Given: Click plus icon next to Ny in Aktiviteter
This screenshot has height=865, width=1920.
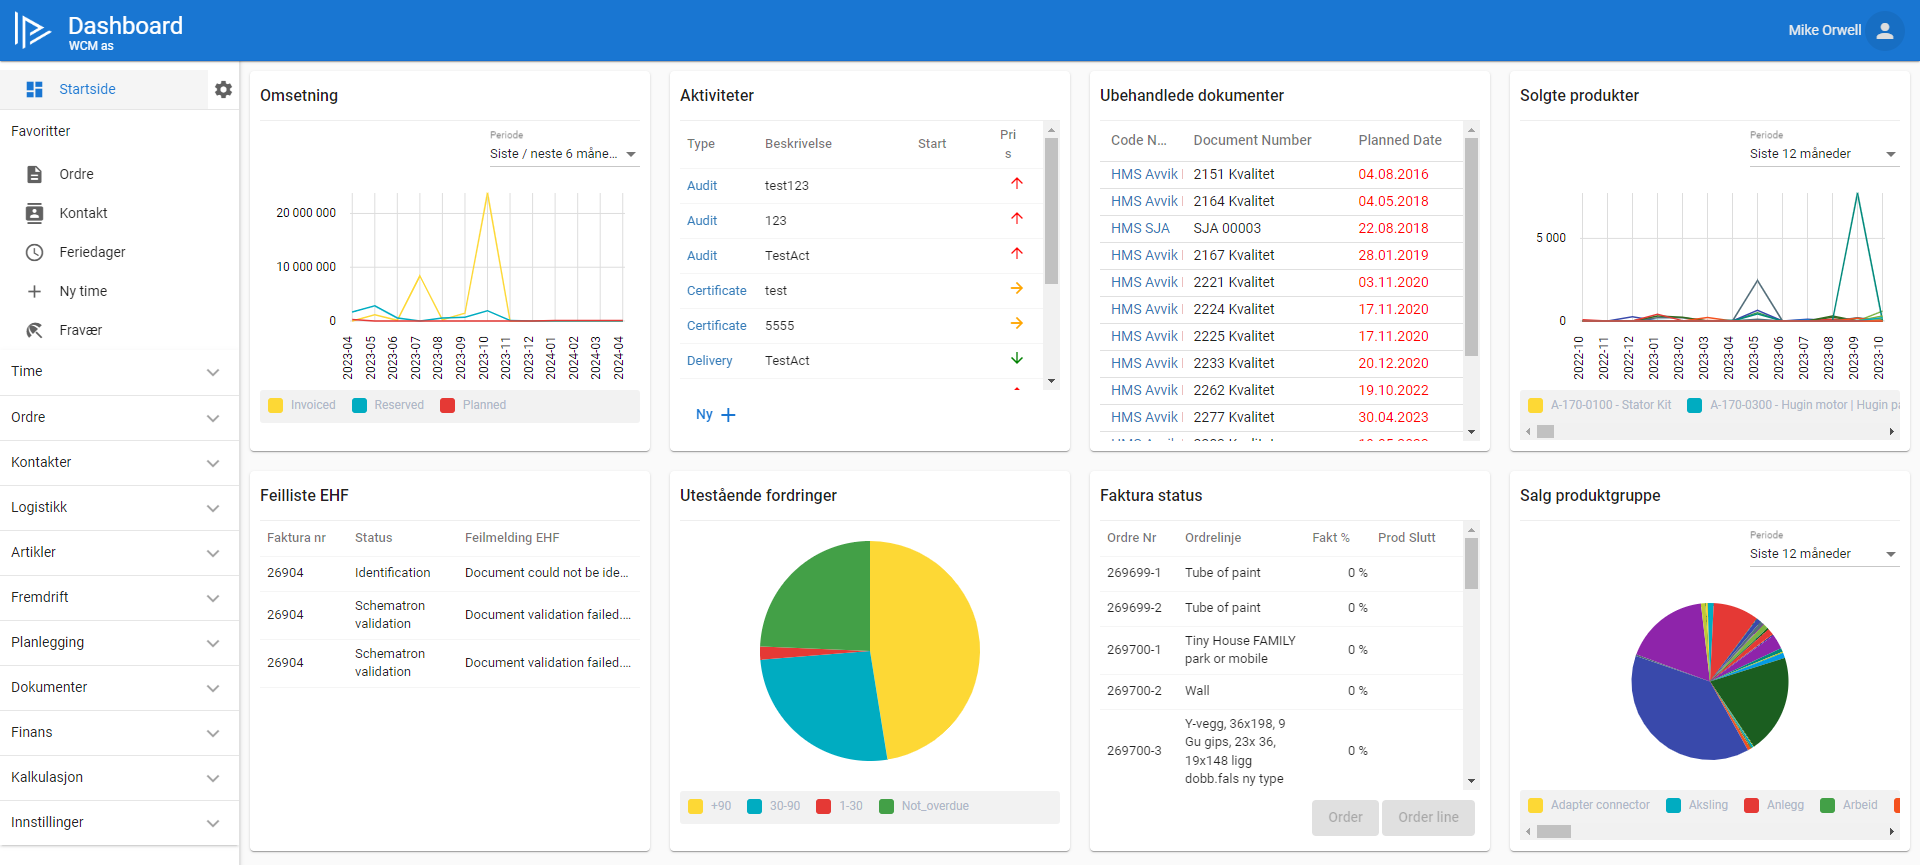Looking at the screenshot, I should tap(728, 415).
